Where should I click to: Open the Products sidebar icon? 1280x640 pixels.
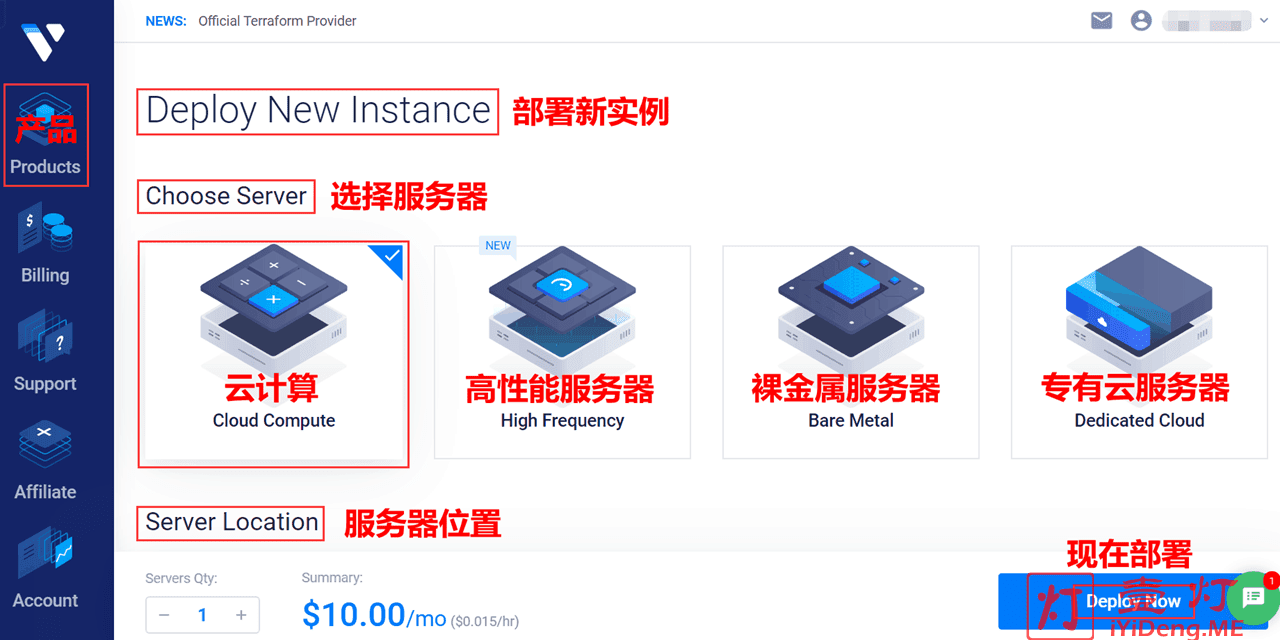[x=45, y=135]
